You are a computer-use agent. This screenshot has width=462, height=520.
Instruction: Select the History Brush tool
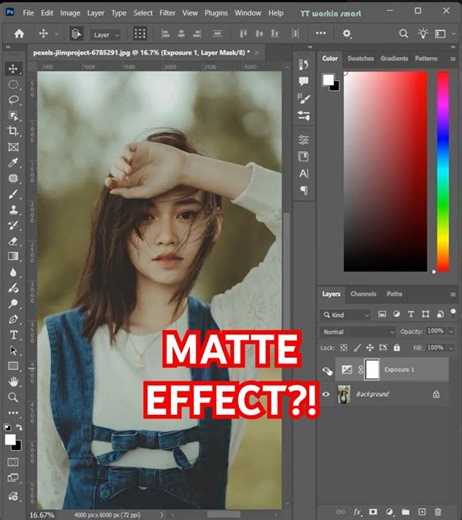(13, 225)
